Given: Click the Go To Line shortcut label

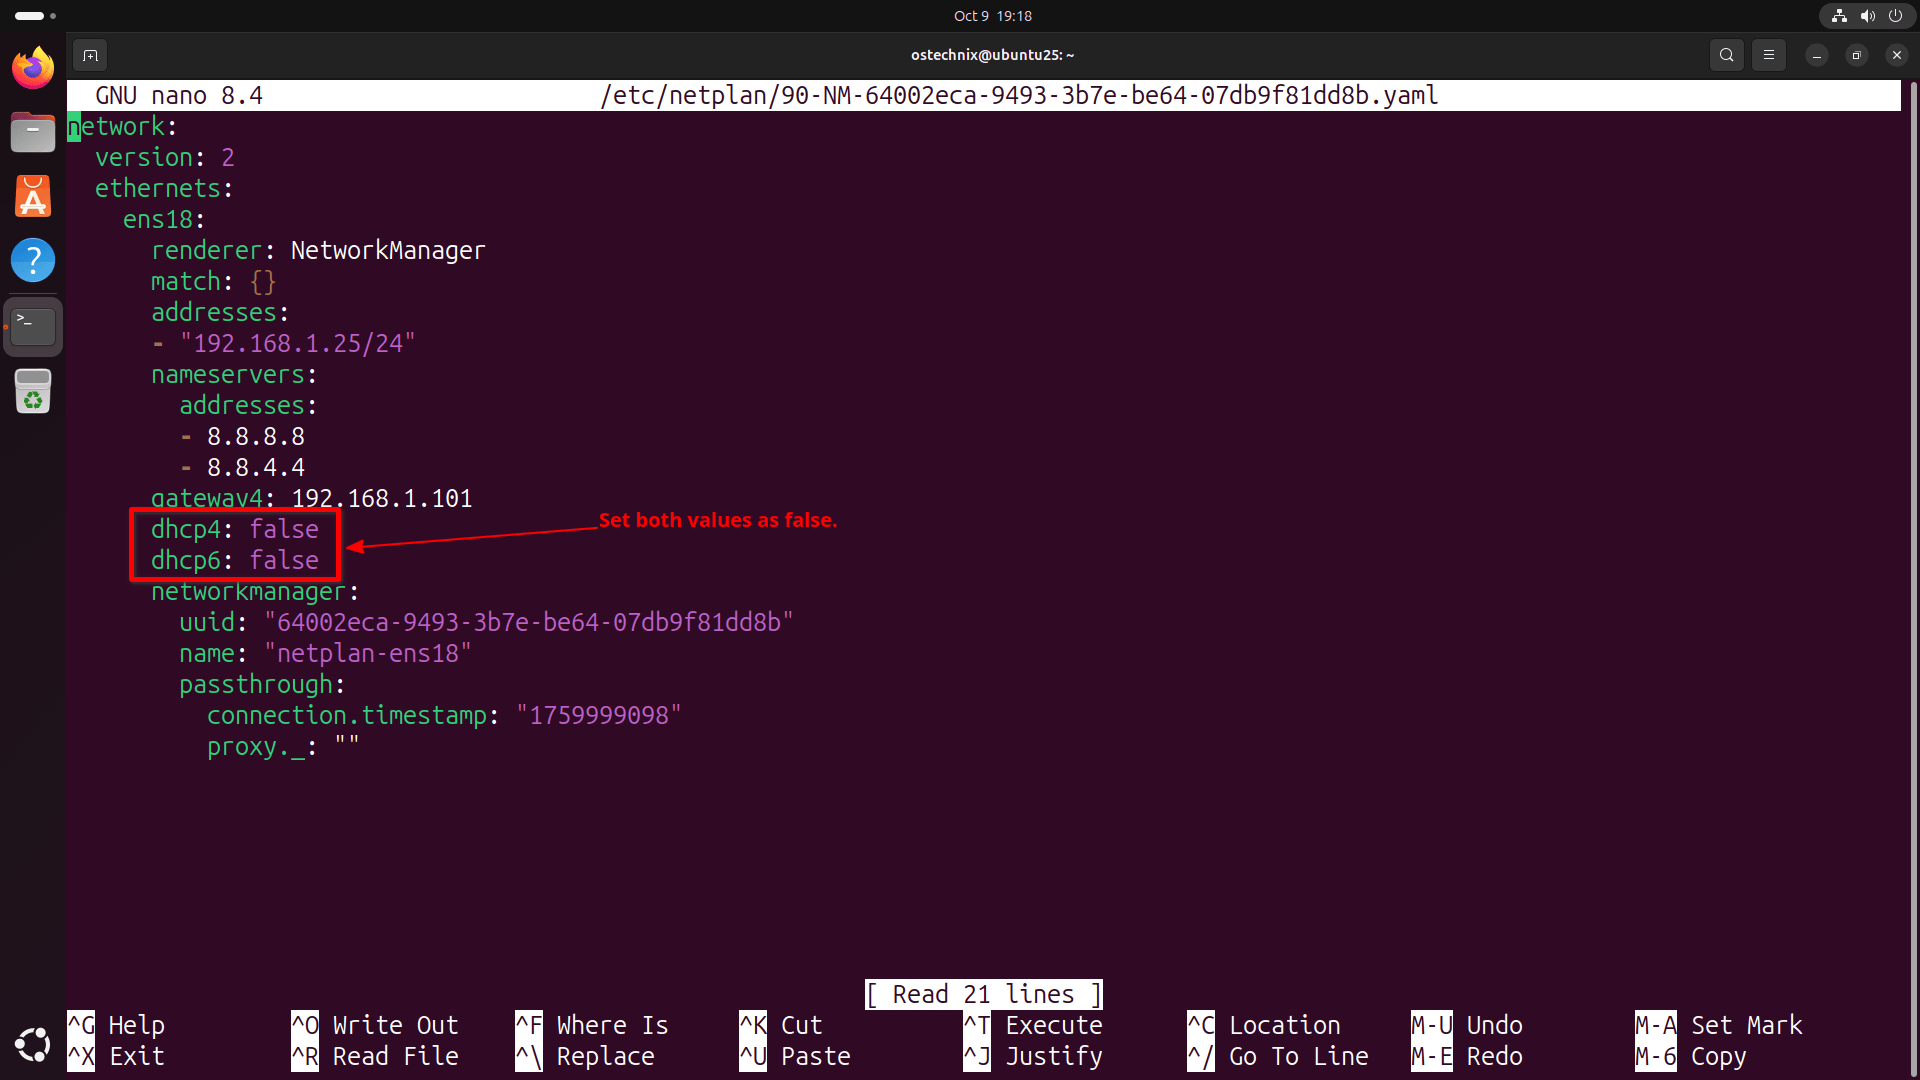Looking at the screenshot, I should click(x=1298, y=1056).
